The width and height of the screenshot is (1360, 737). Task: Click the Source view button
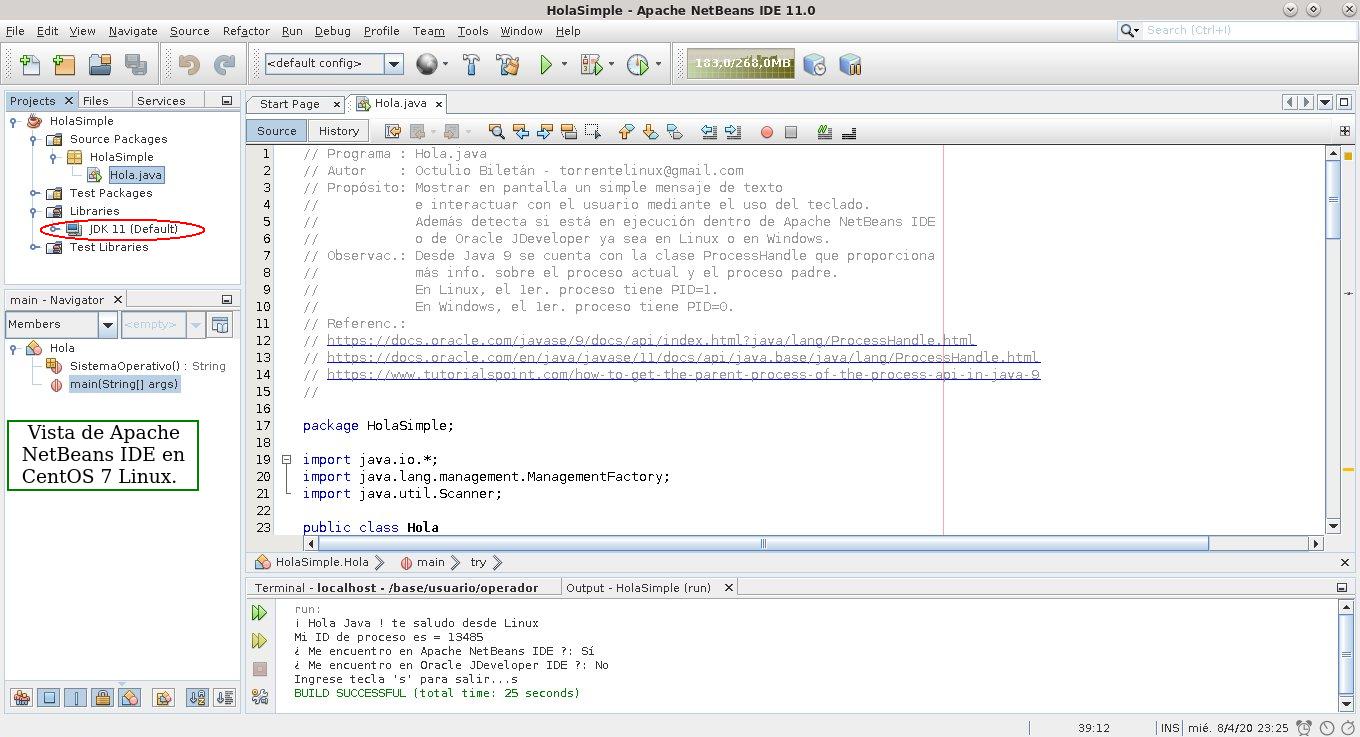click(276, 131)
